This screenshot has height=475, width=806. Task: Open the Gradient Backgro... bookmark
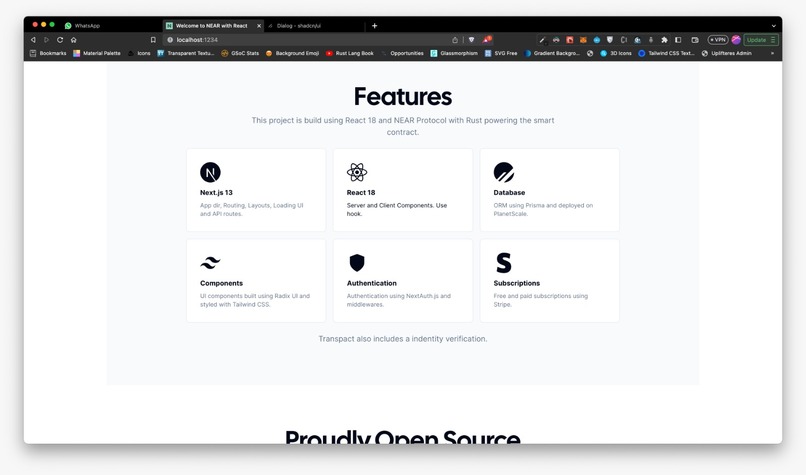pyautogui.click(x=552, y=53)
